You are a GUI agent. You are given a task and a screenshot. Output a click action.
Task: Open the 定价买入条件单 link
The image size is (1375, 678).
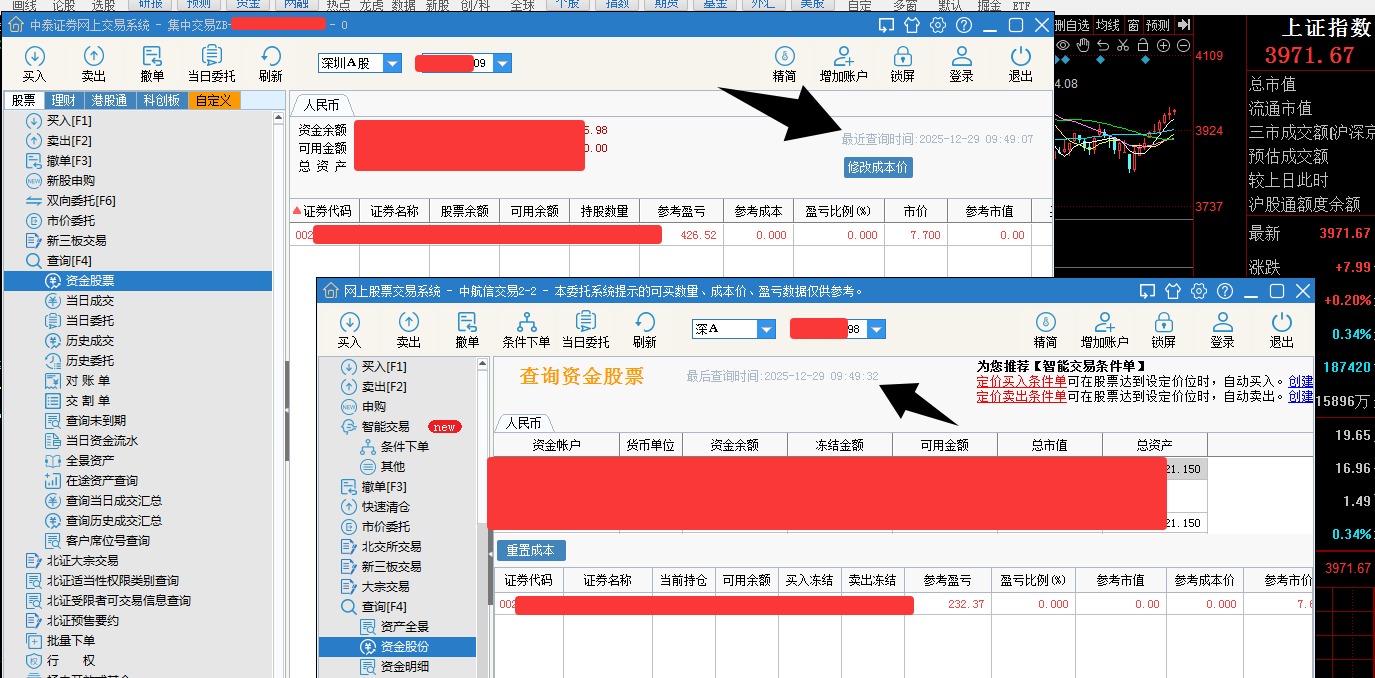pos(1021,381)
